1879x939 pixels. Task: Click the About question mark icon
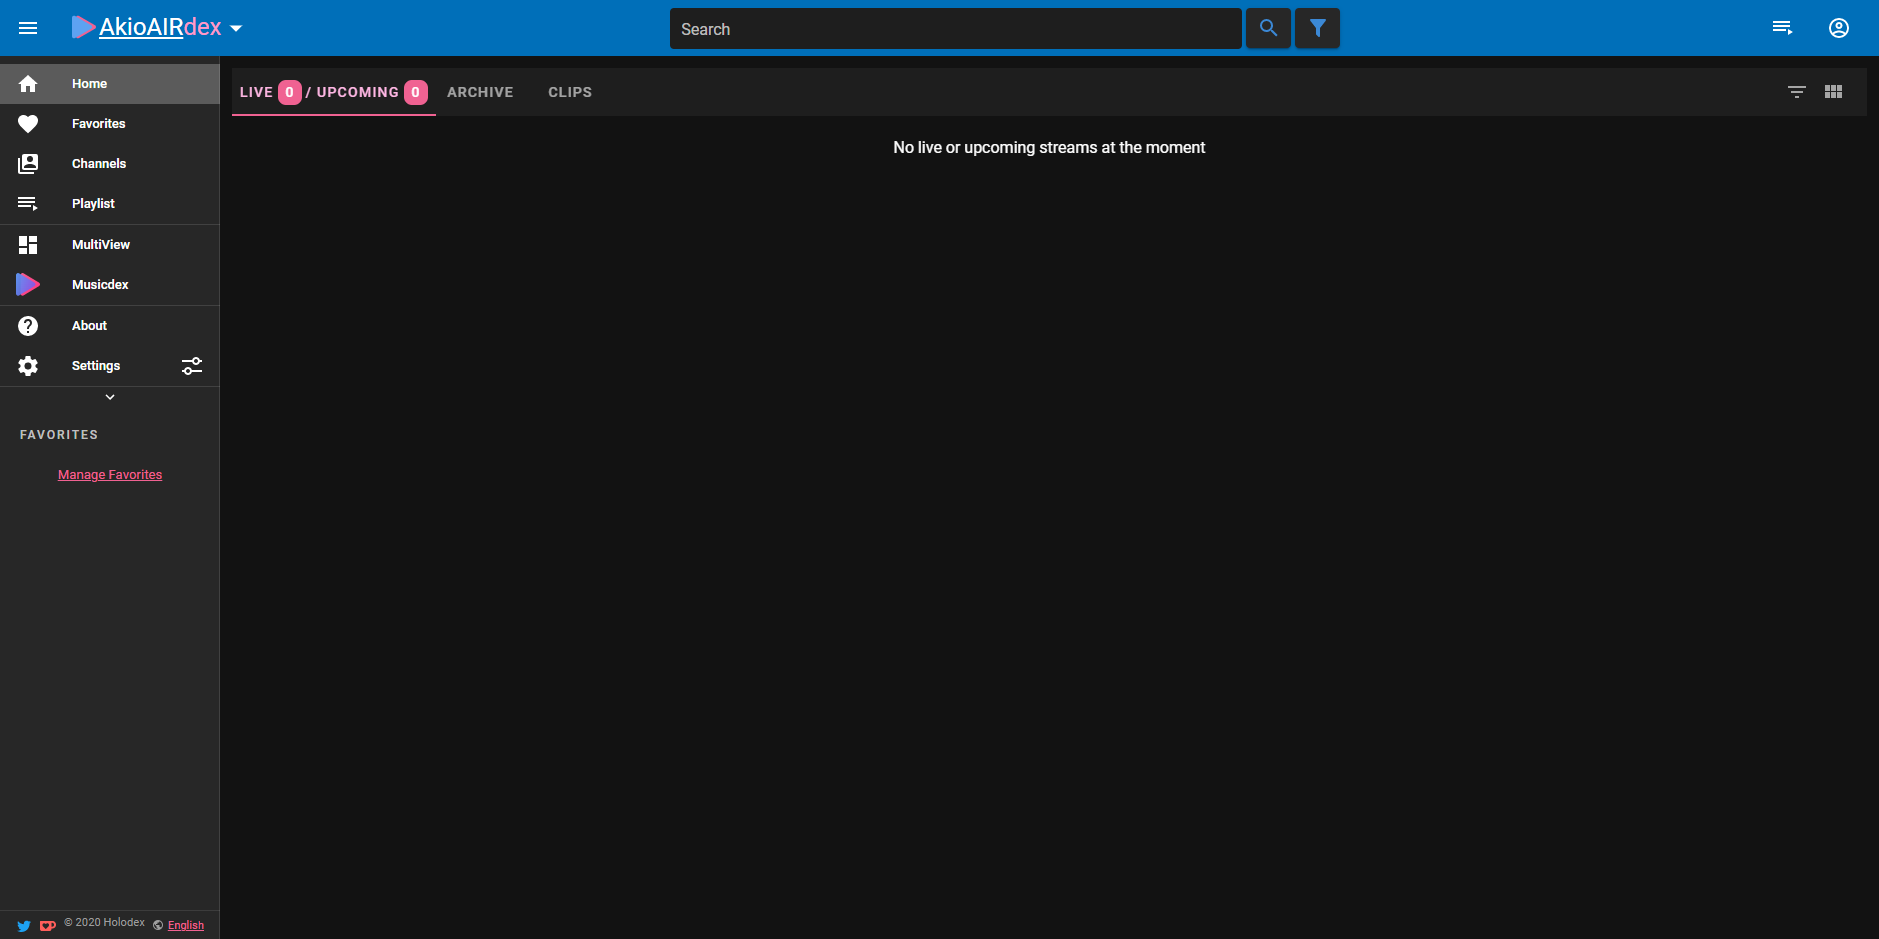pos(28,326)
